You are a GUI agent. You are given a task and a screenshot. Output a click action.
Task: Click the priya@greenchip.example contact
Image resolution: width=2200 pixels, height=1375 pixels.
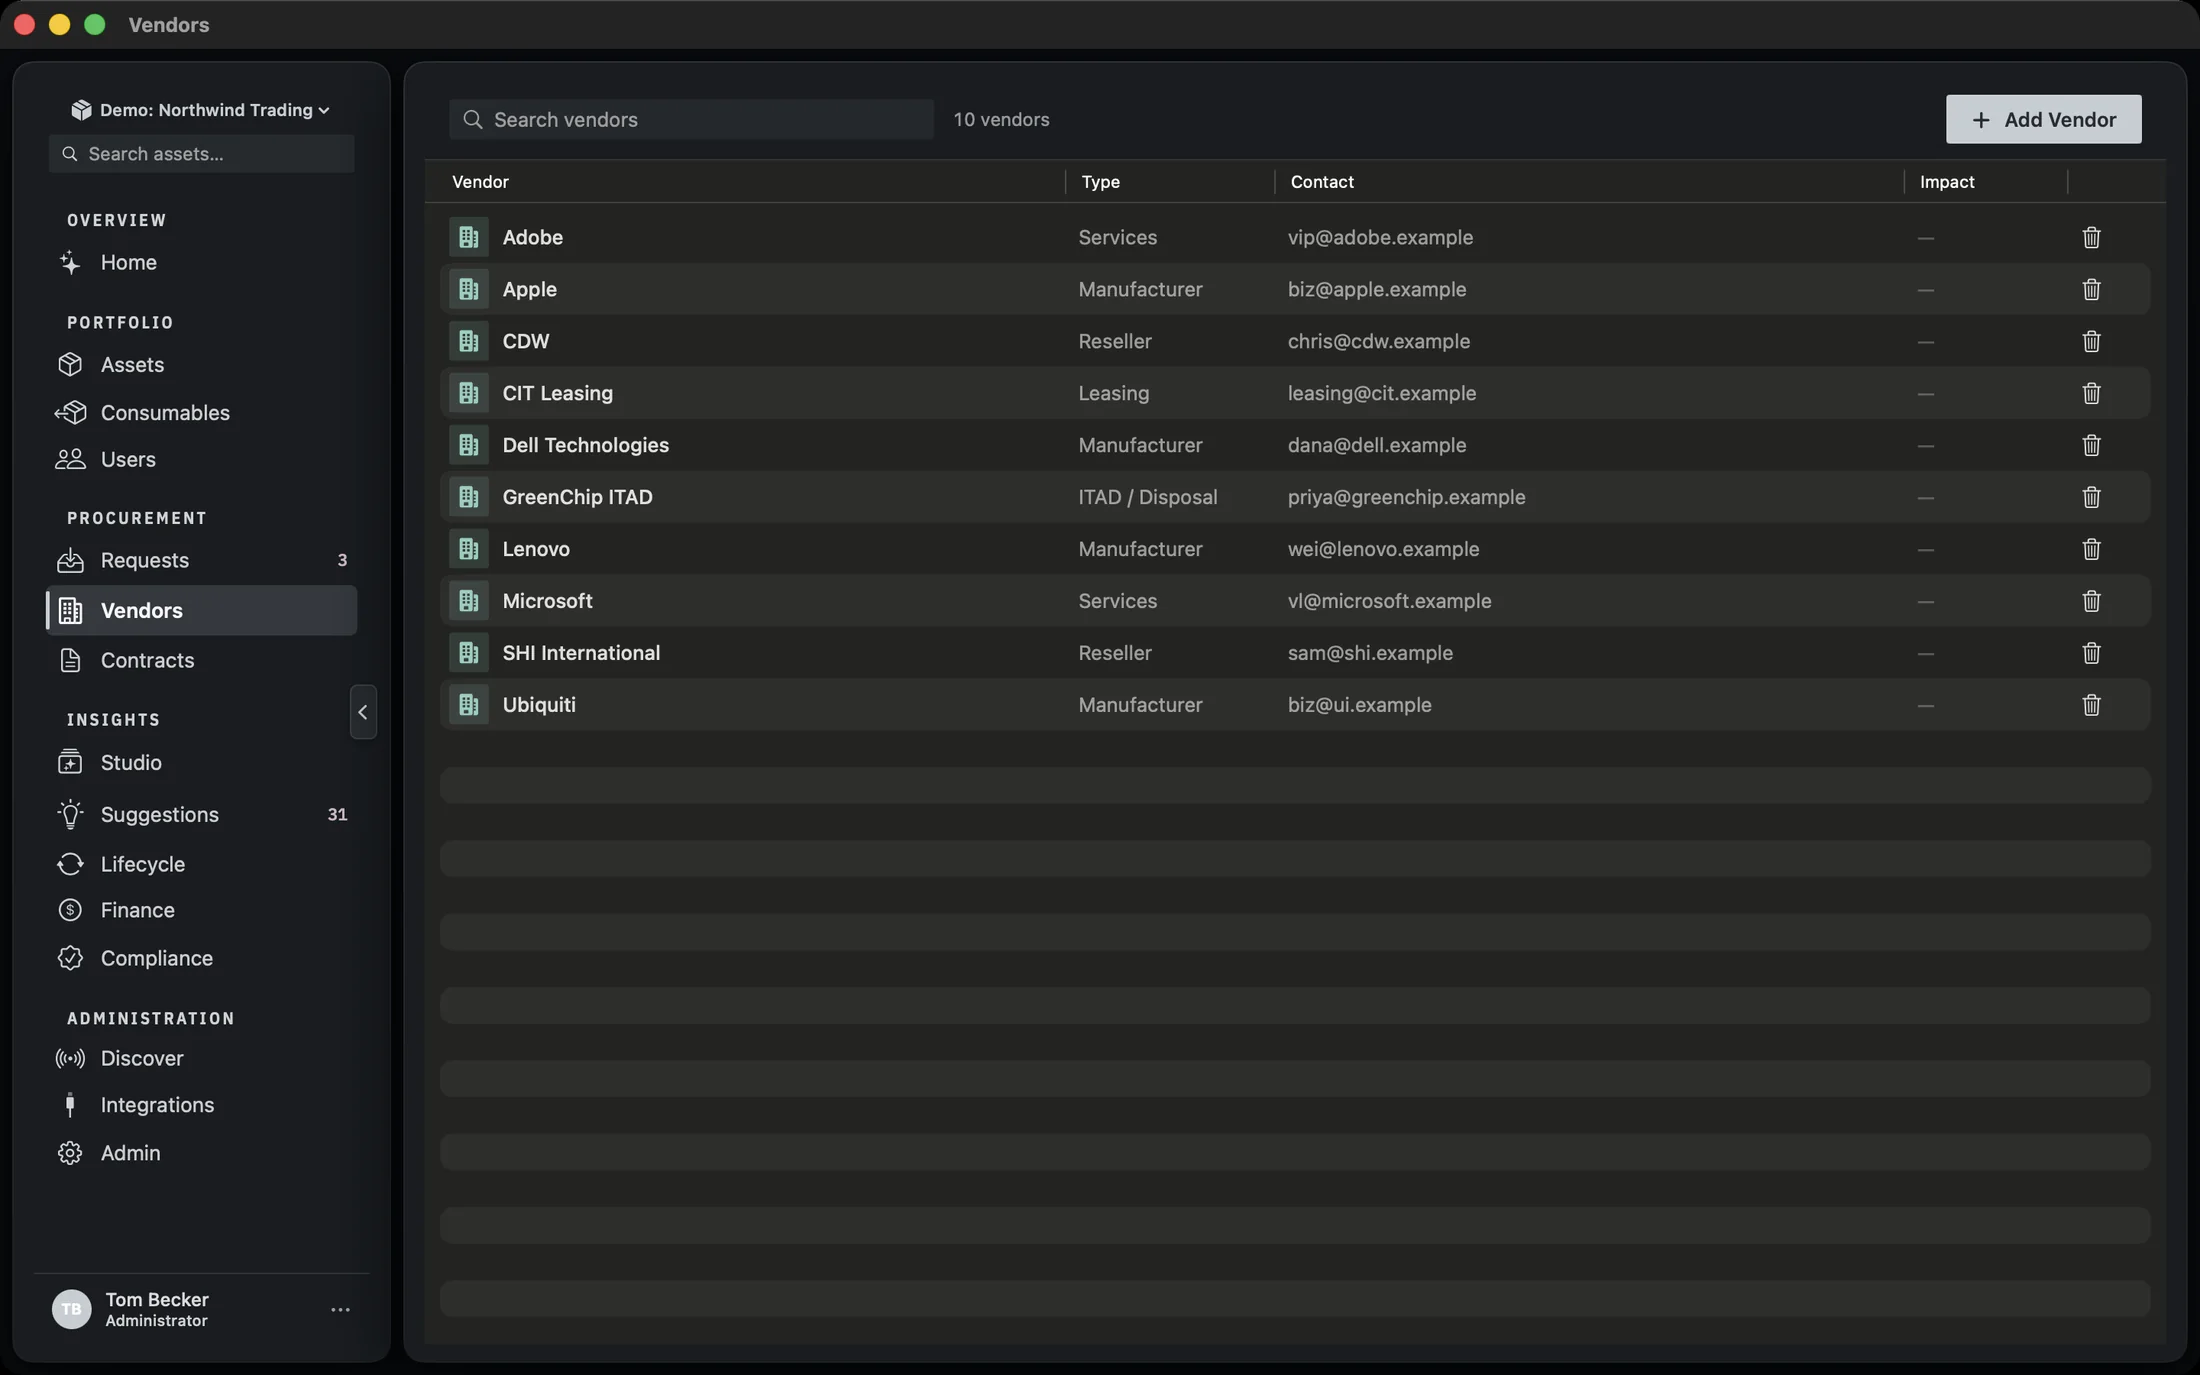point(1406,498)
